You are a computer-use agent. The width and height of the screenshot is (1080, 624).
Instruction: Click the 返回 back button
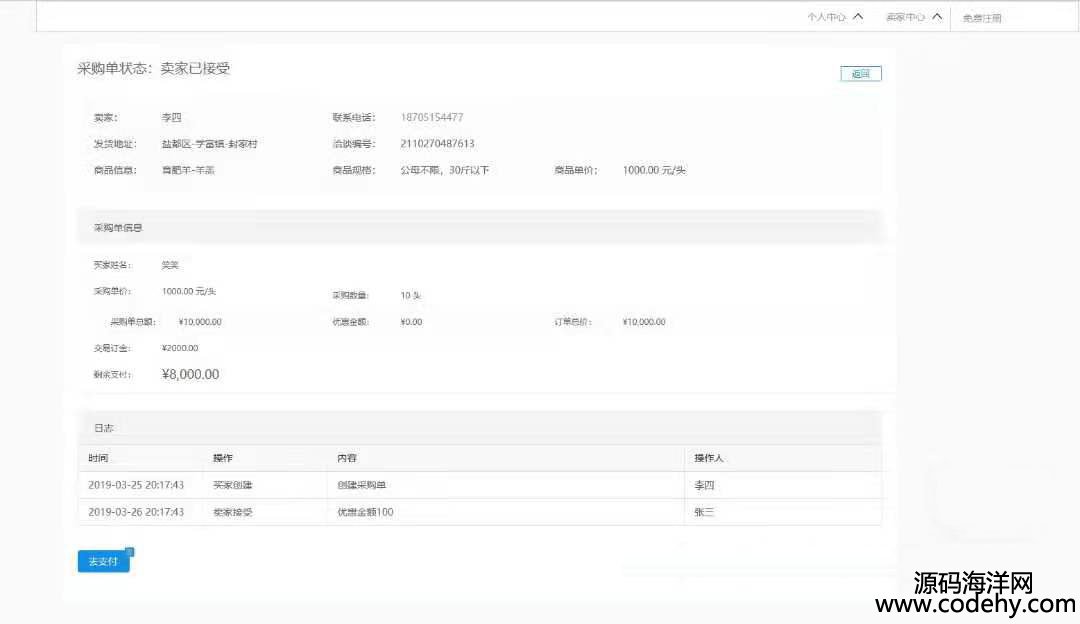point(861,74)
